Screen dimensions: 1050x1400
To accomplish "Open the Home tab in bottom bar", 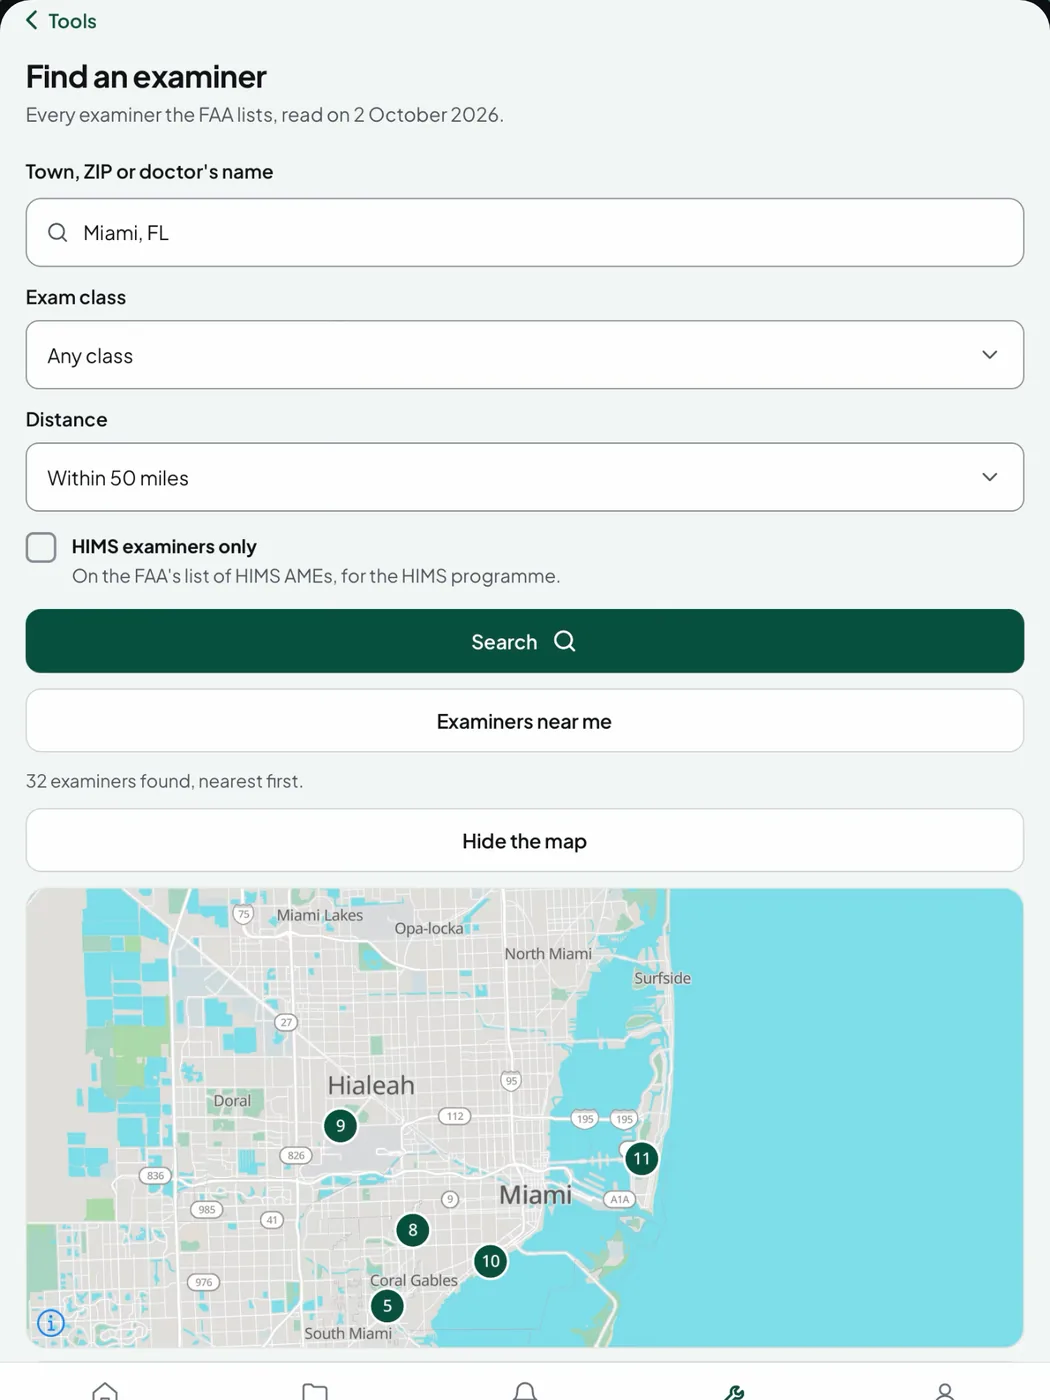I will pos(105,1391).
